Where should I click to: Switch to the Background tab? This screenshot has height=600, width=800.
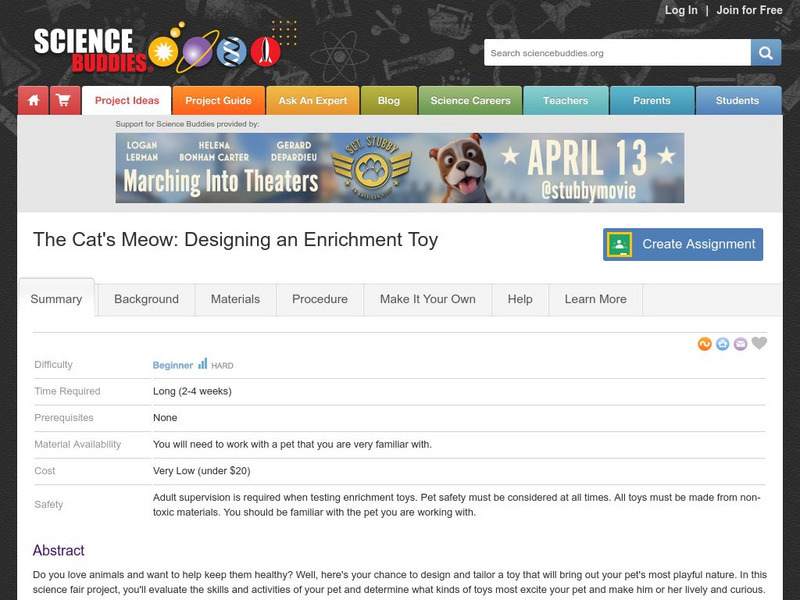coord(146,299)
